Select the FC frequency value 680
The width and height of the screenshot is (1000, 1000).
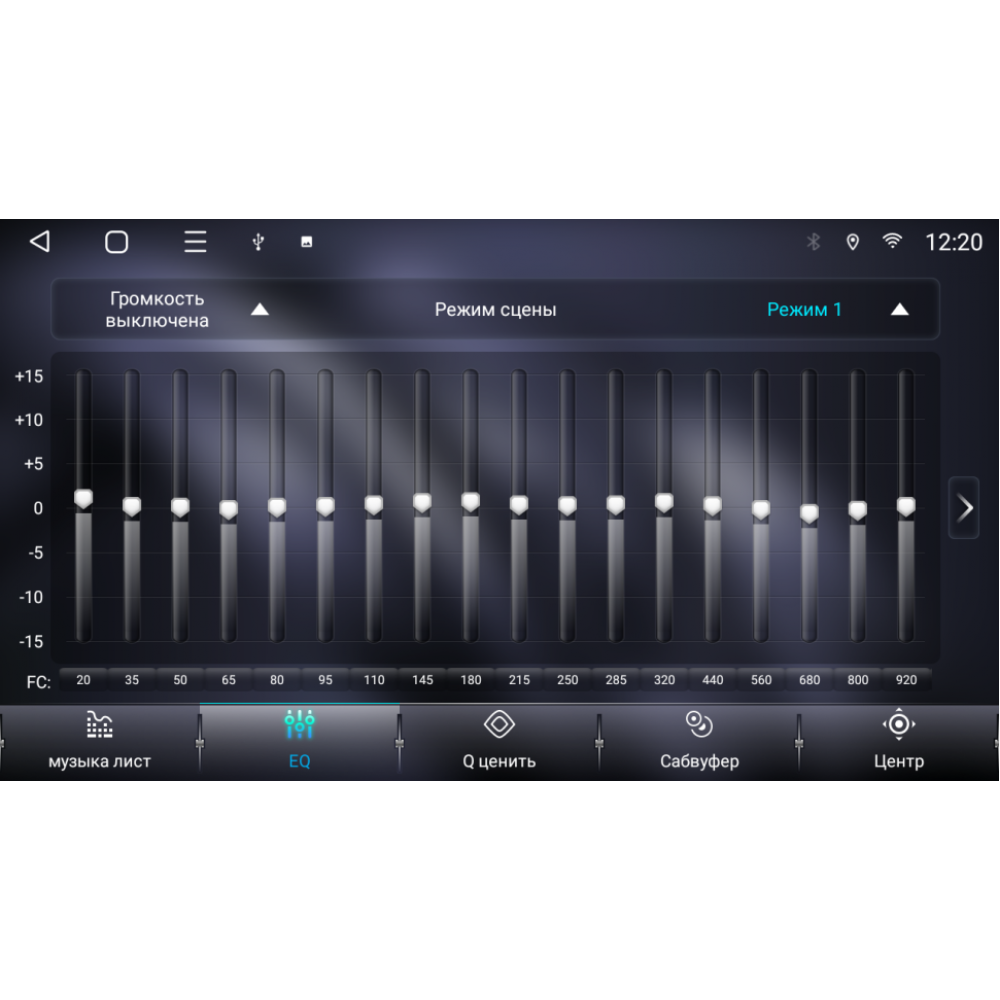click(x=809, y=680)
